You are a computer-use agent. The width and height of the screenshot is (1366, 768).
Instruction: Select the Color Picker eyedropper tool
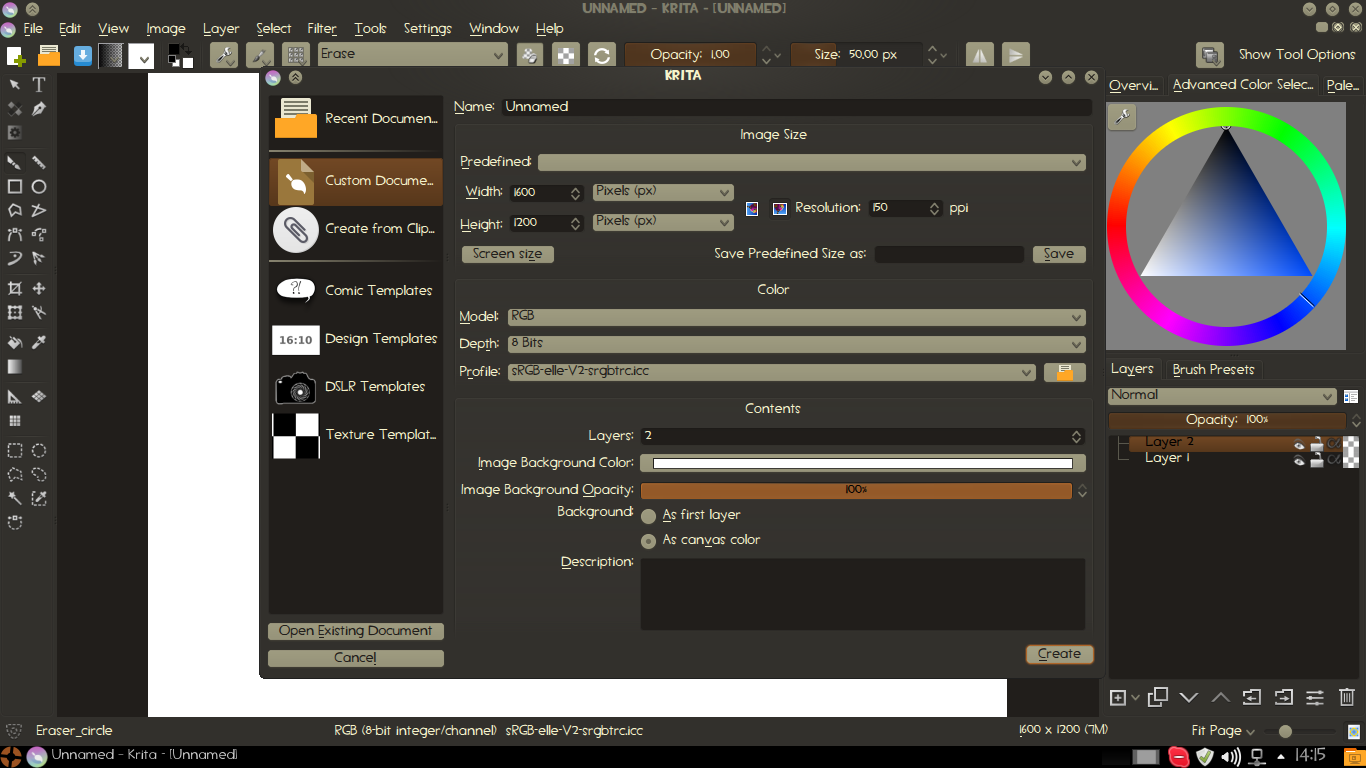point(39,342)
